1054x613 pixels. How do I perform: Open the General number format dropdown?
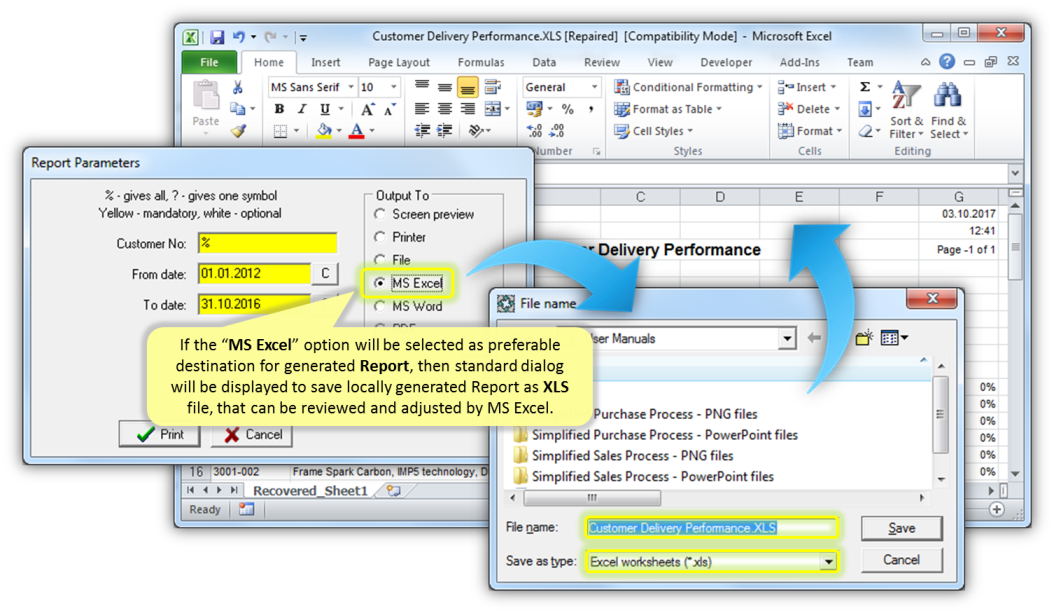[x=594, y=87]
